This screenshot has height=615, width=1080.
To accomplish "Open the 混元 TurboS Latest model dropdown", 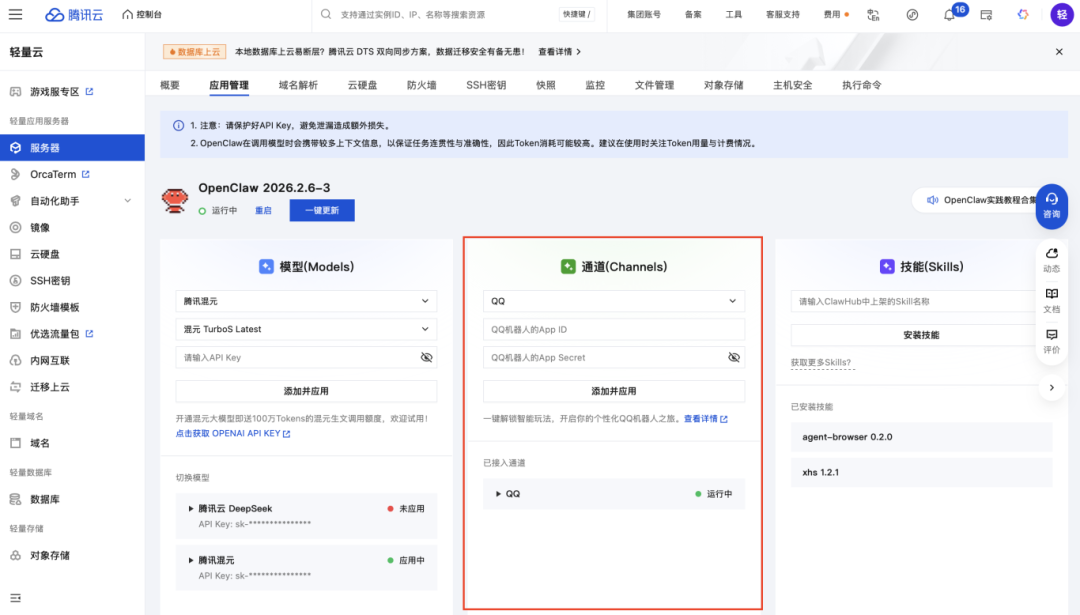I will [306, 329].
